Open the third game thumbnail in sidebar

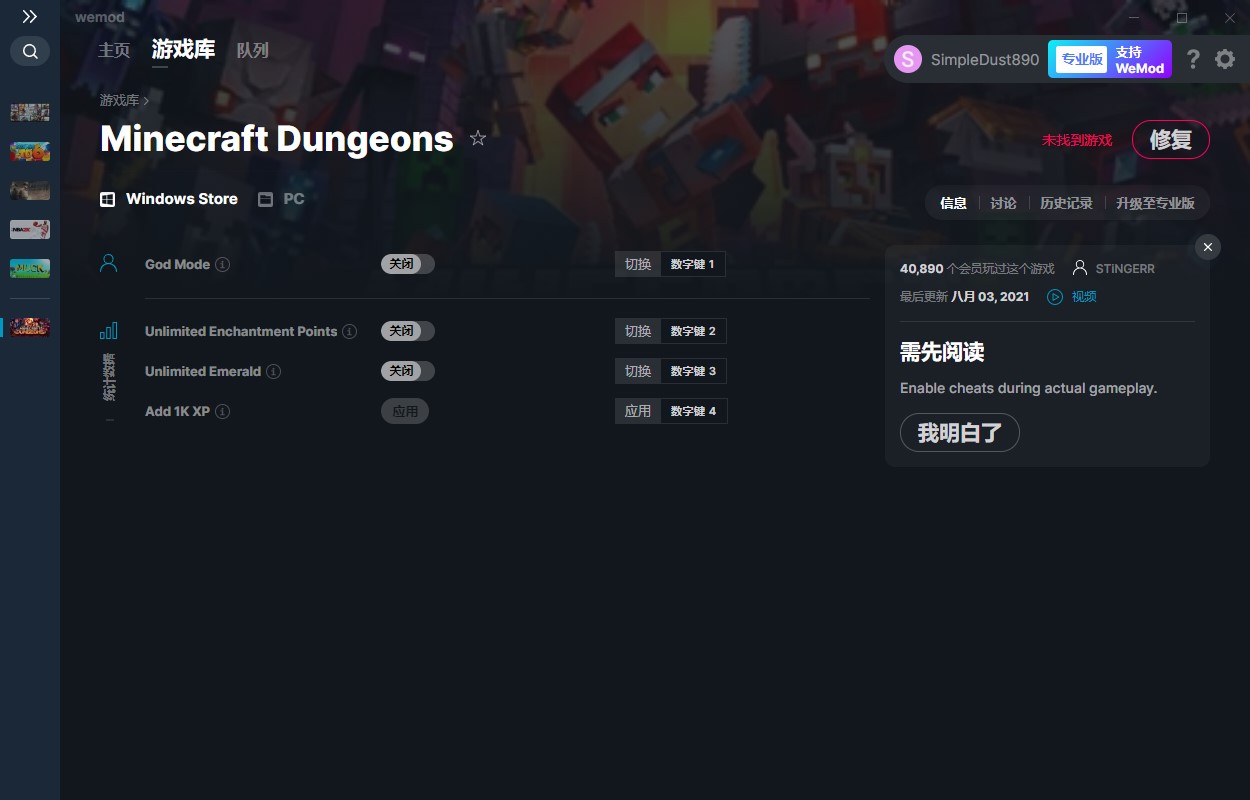(x=30, y=190)
